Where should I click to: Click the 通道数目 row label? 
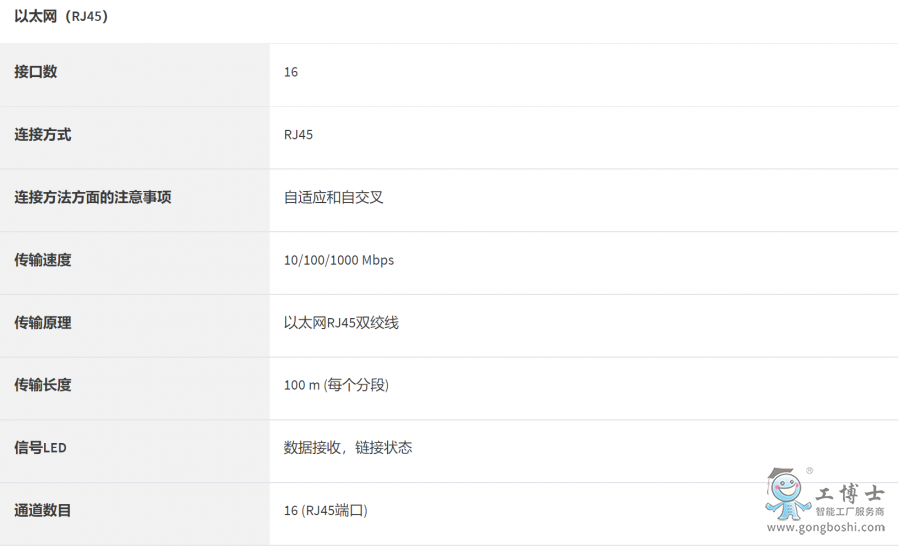click(x=42, y=511)
